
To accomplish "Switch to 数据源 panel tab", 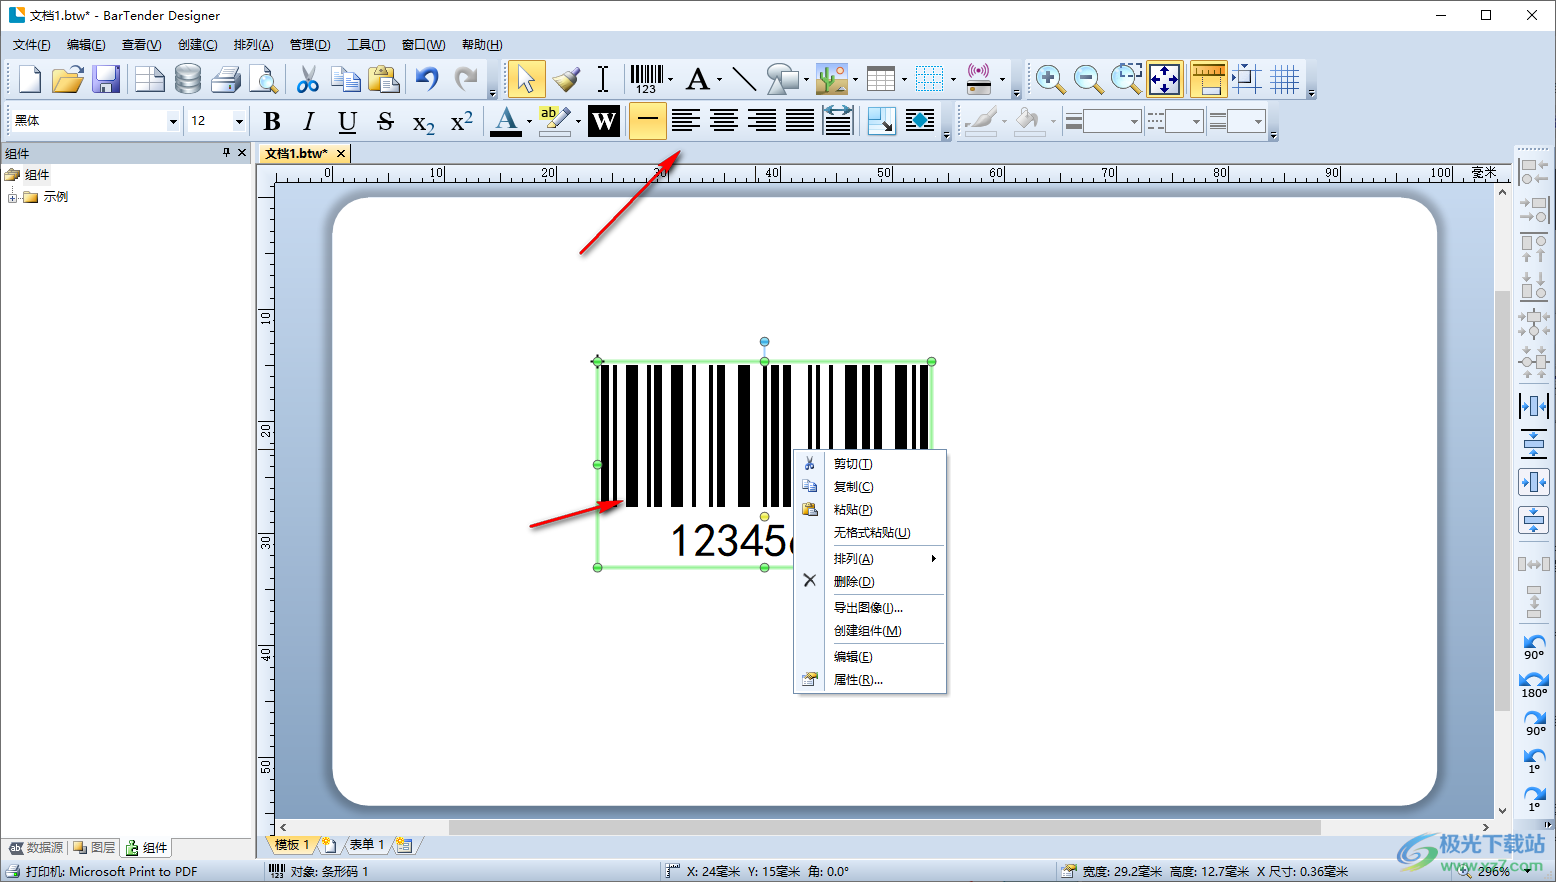I will click(x=36, y=848).
